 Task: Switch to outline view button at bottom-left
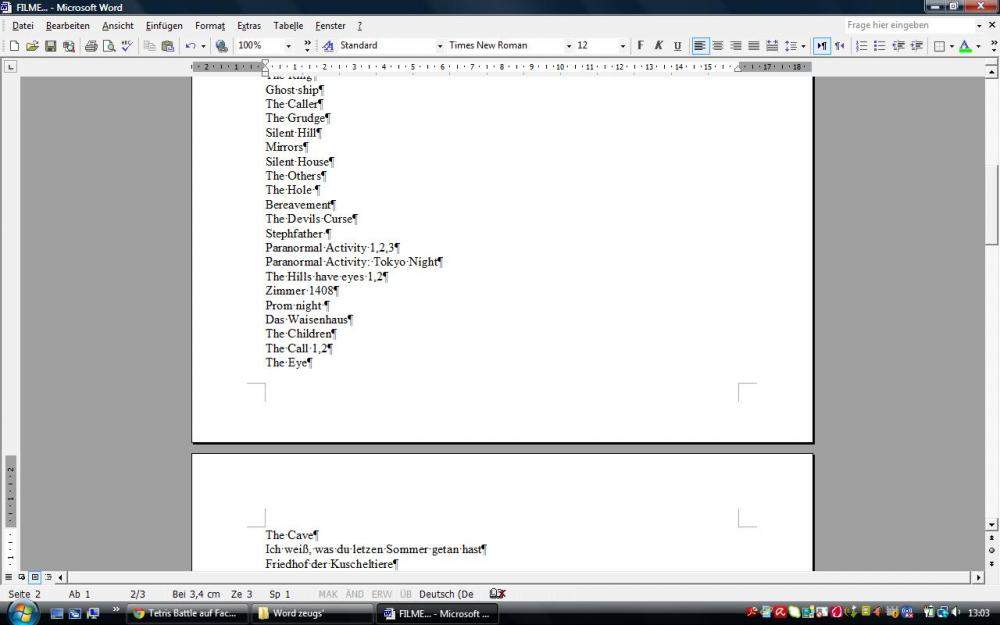[48, 577]
